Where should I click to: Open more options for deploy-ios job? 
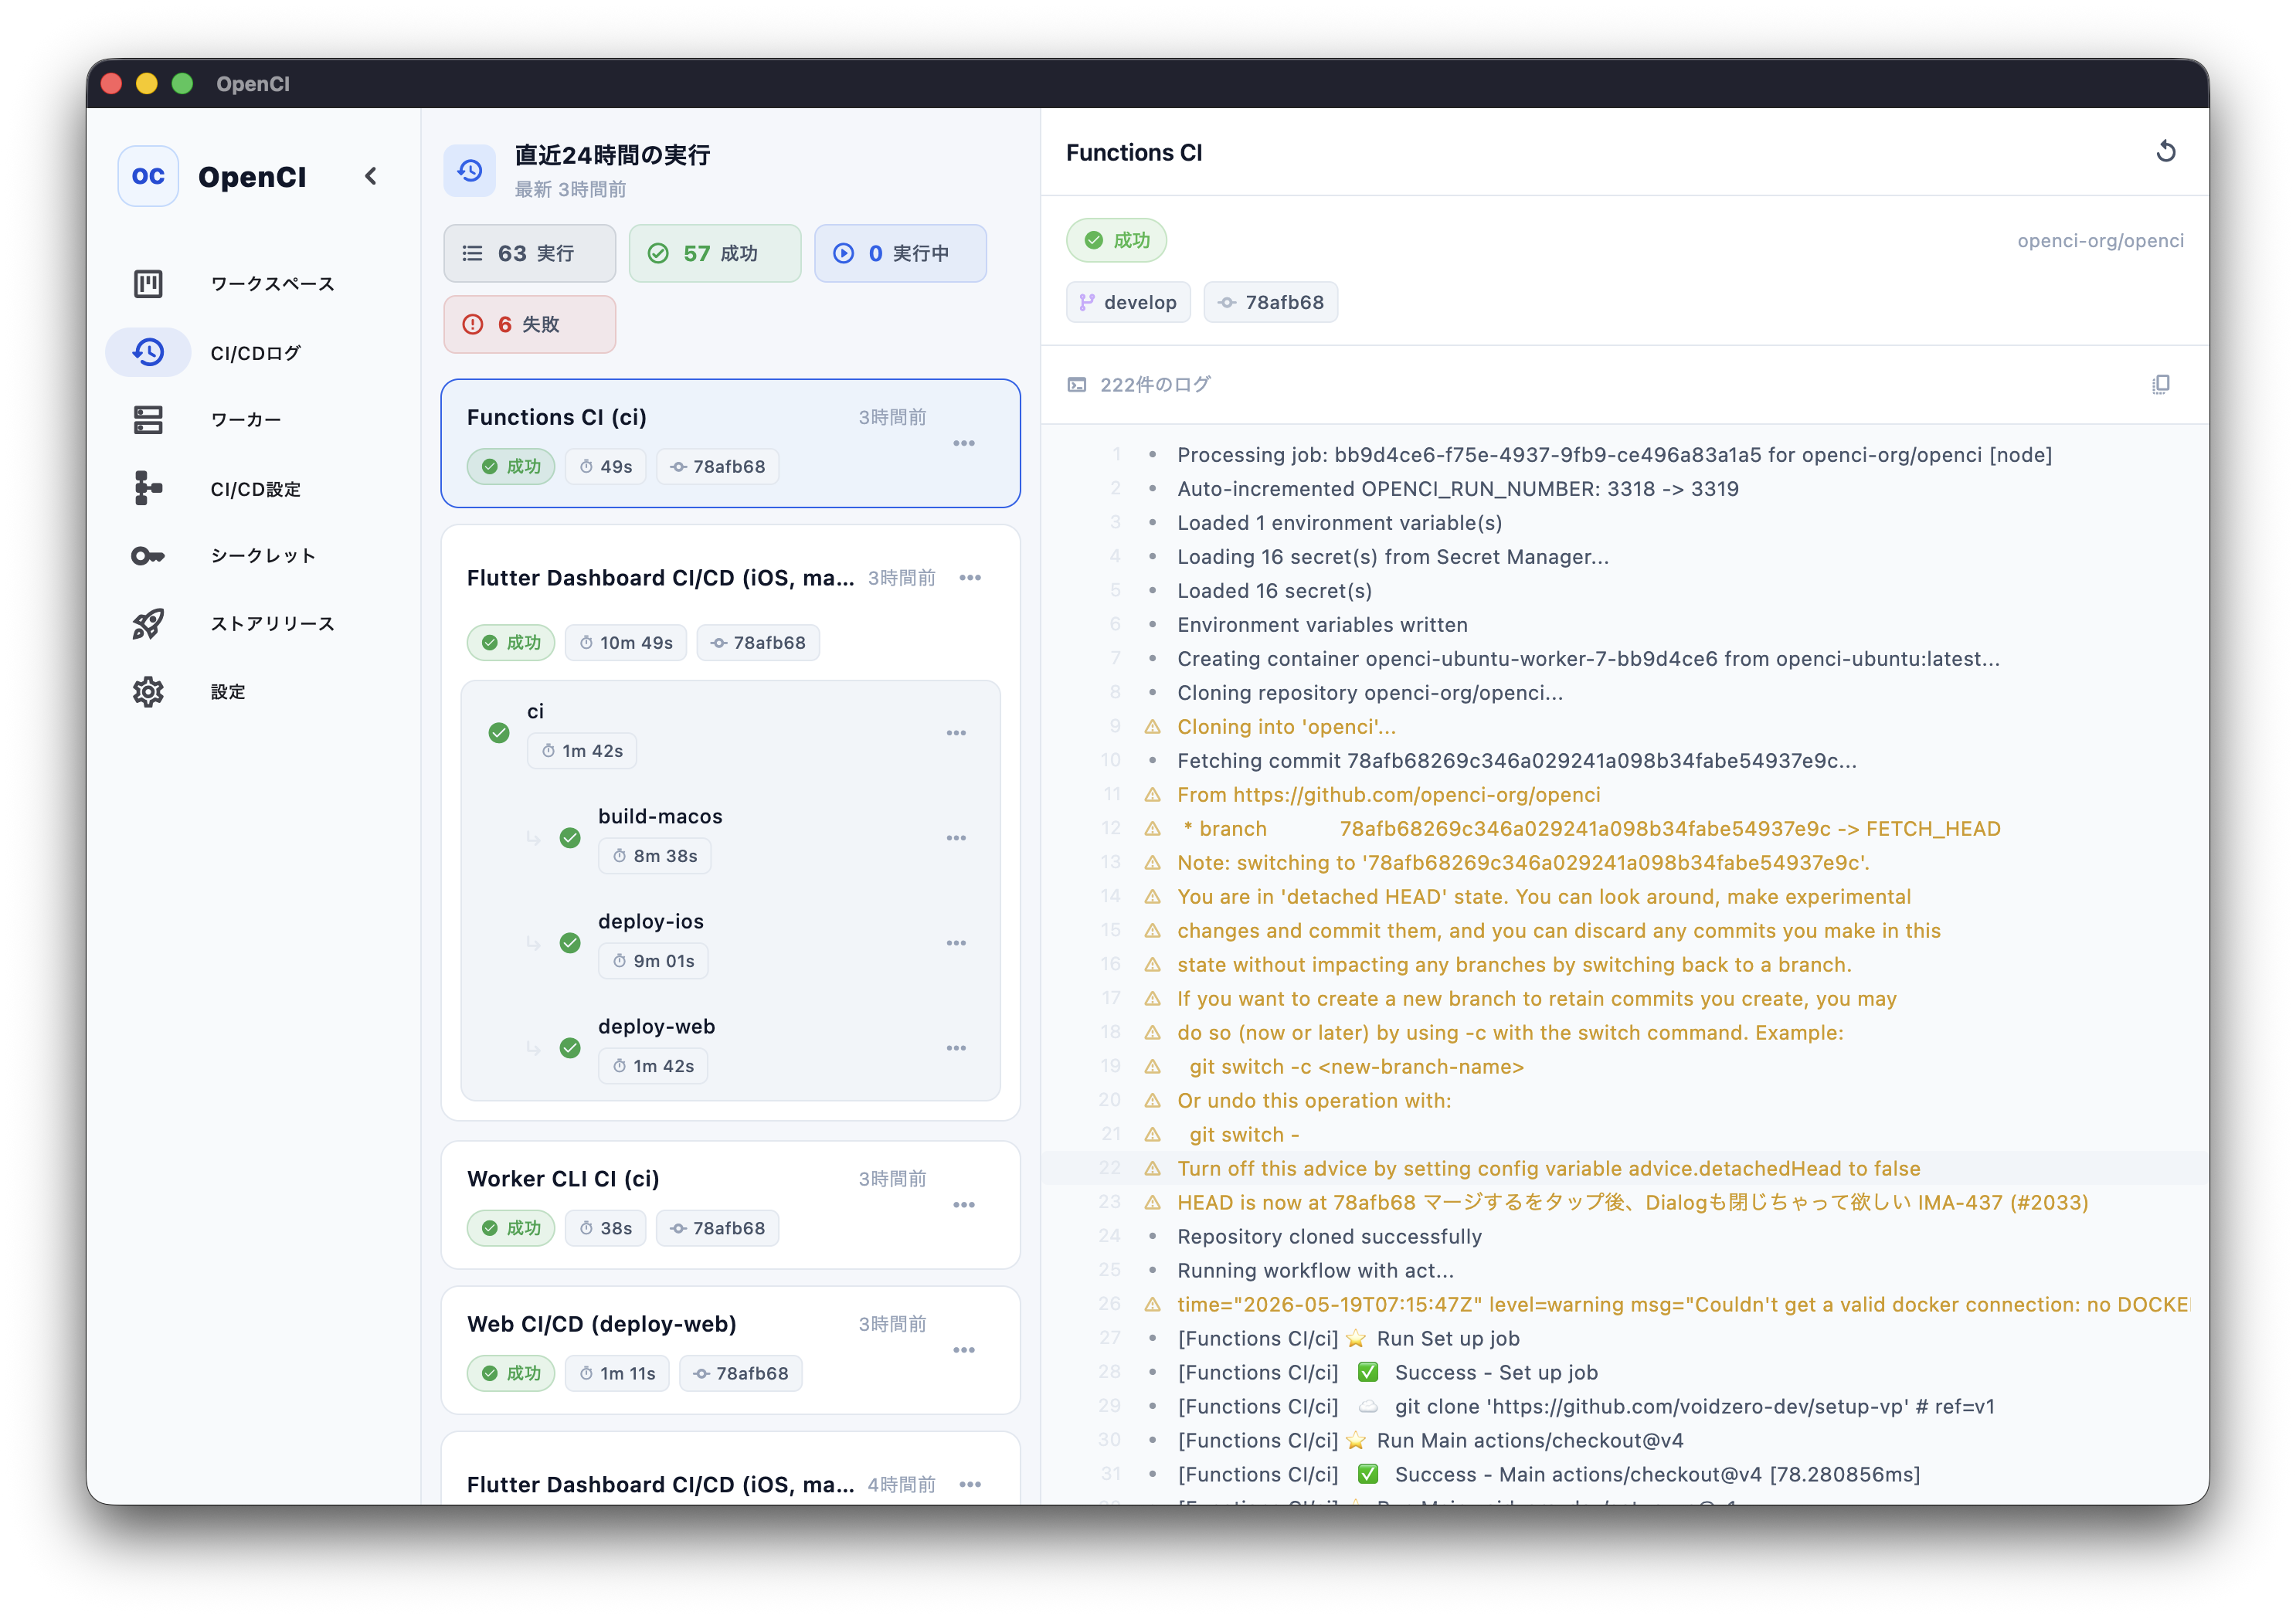(x=956, y=943)
